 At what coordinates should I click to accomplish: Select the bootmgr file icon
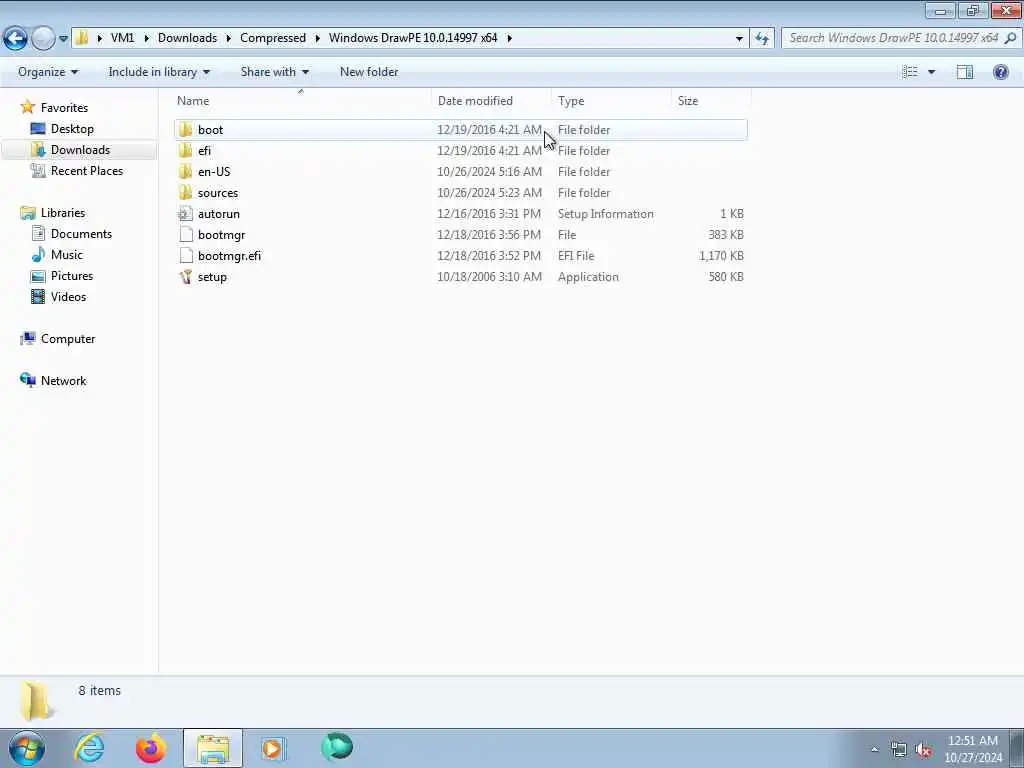pos(185,234)
